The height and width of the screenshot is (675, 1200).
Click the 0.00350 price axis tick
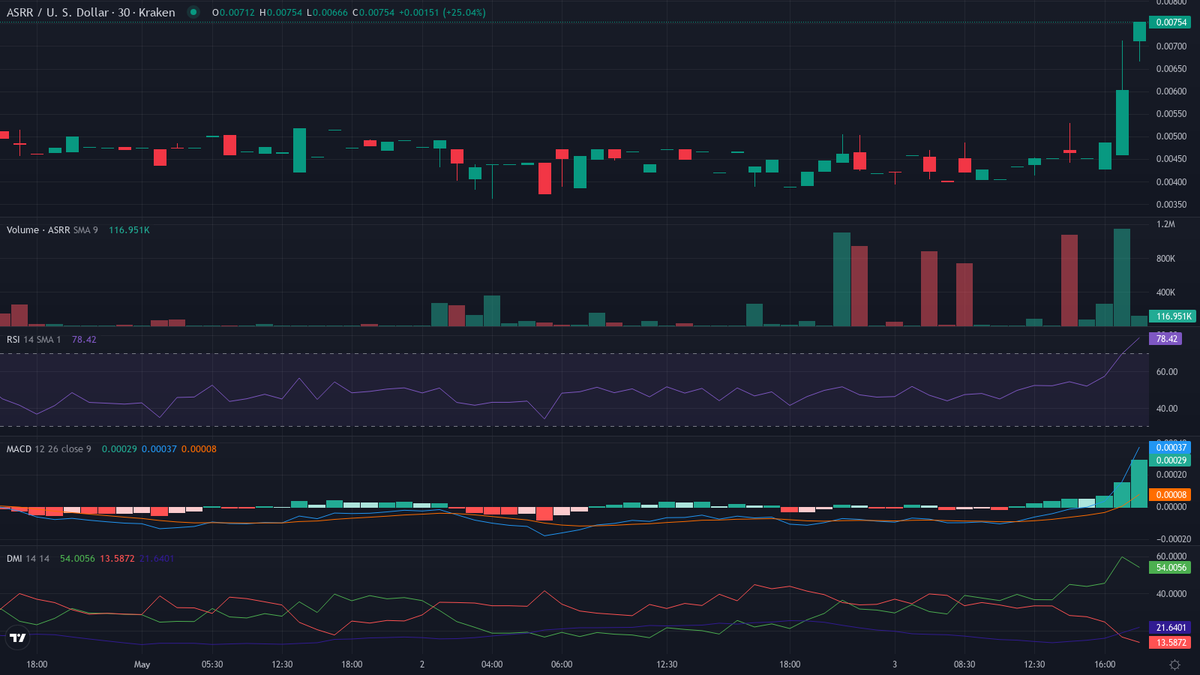point(1172,203)
